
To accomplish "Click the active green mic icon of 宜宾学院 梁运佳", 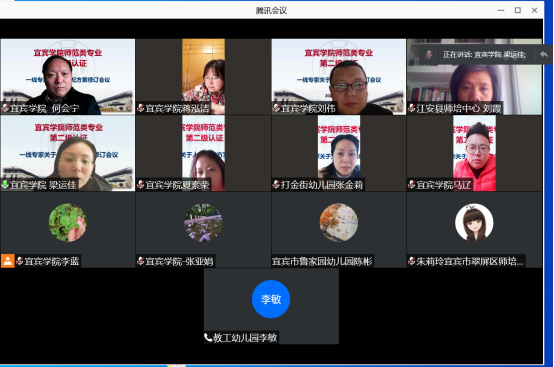I will [x=5, y=184].
